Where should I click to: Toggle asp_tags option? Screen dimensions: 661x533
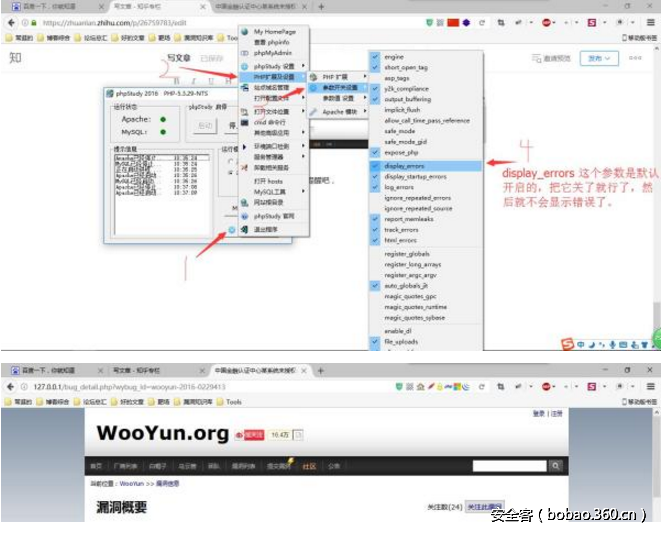click(426, 78)
